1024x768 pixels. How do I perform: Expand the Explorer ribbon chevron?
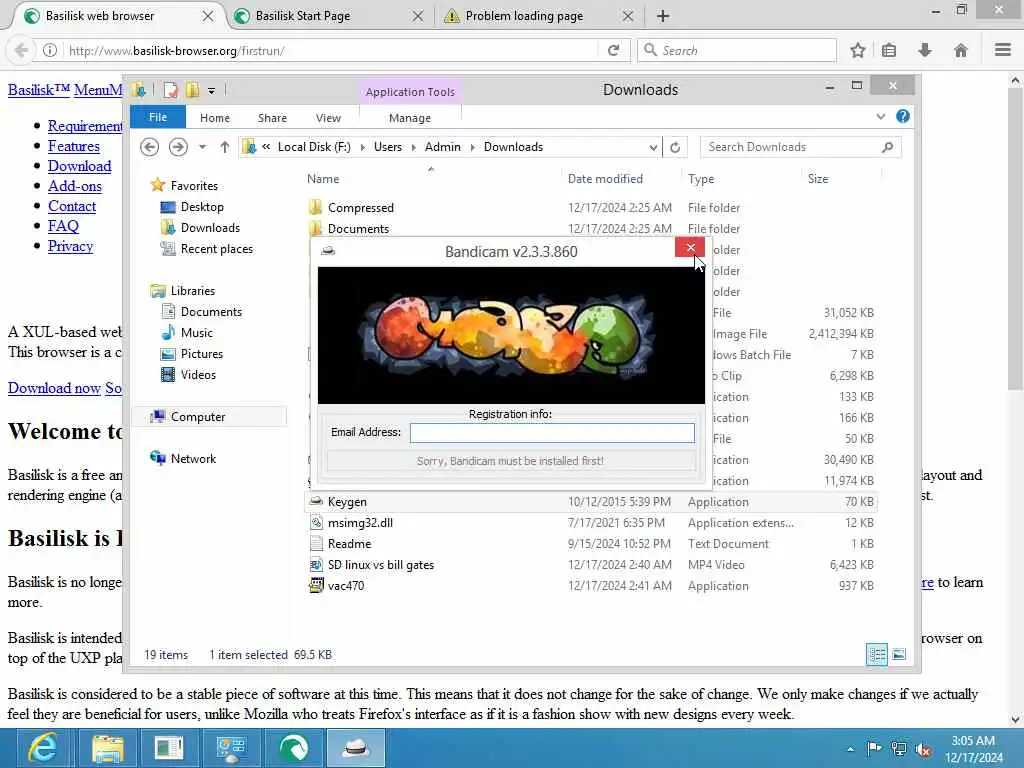point(880,116)
